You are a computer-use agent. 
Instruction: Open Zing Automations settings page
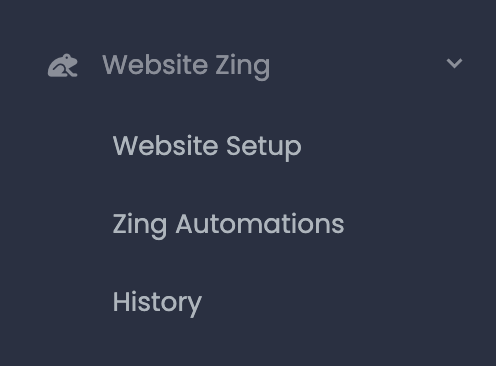[228, 225]
